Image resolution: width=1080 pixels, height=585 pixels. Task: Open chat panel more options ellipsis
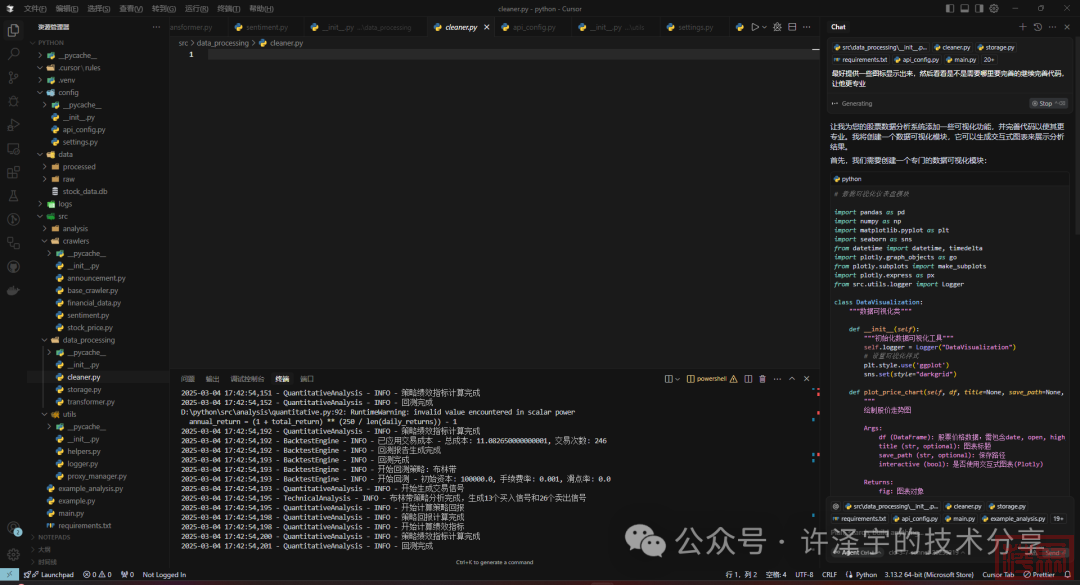coord(1052,27)
